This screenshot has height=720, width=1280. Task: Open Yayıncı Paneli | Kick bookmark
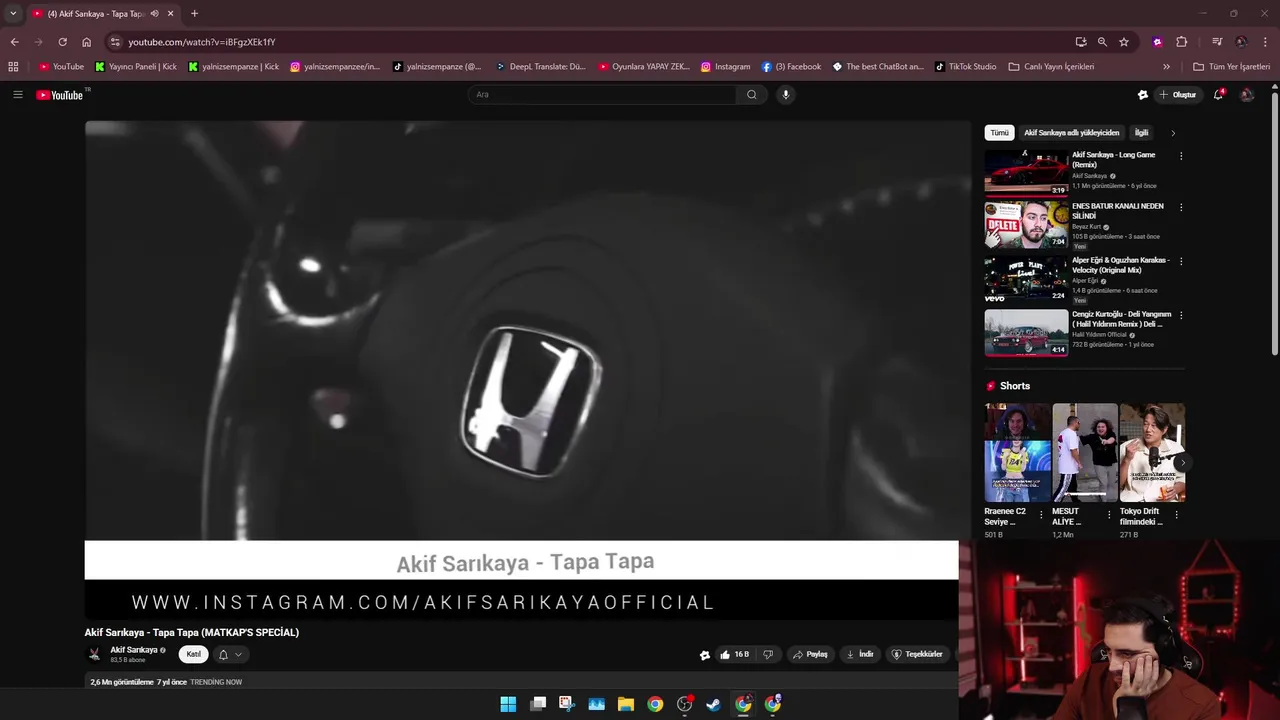click(136, 67)
